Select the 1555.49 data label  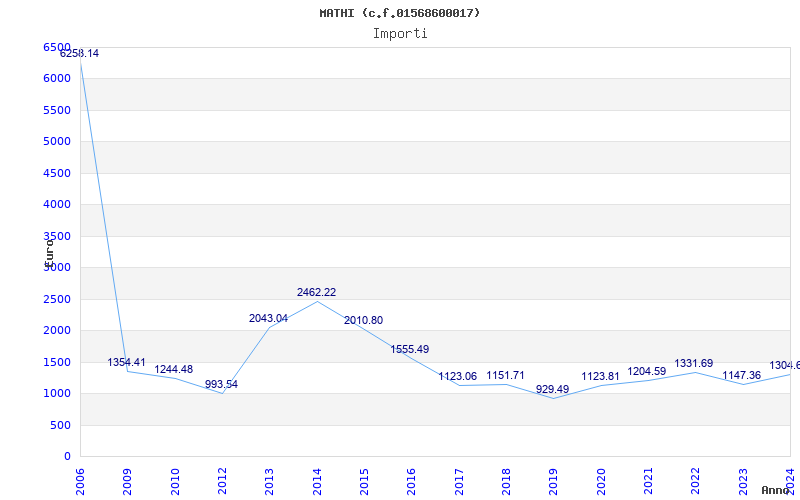(410, 349)
